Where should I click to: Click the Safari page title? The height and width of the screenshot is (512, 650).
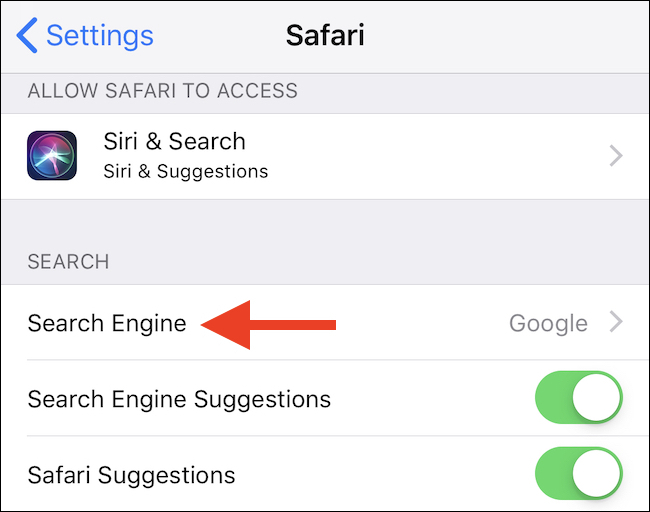325,35
